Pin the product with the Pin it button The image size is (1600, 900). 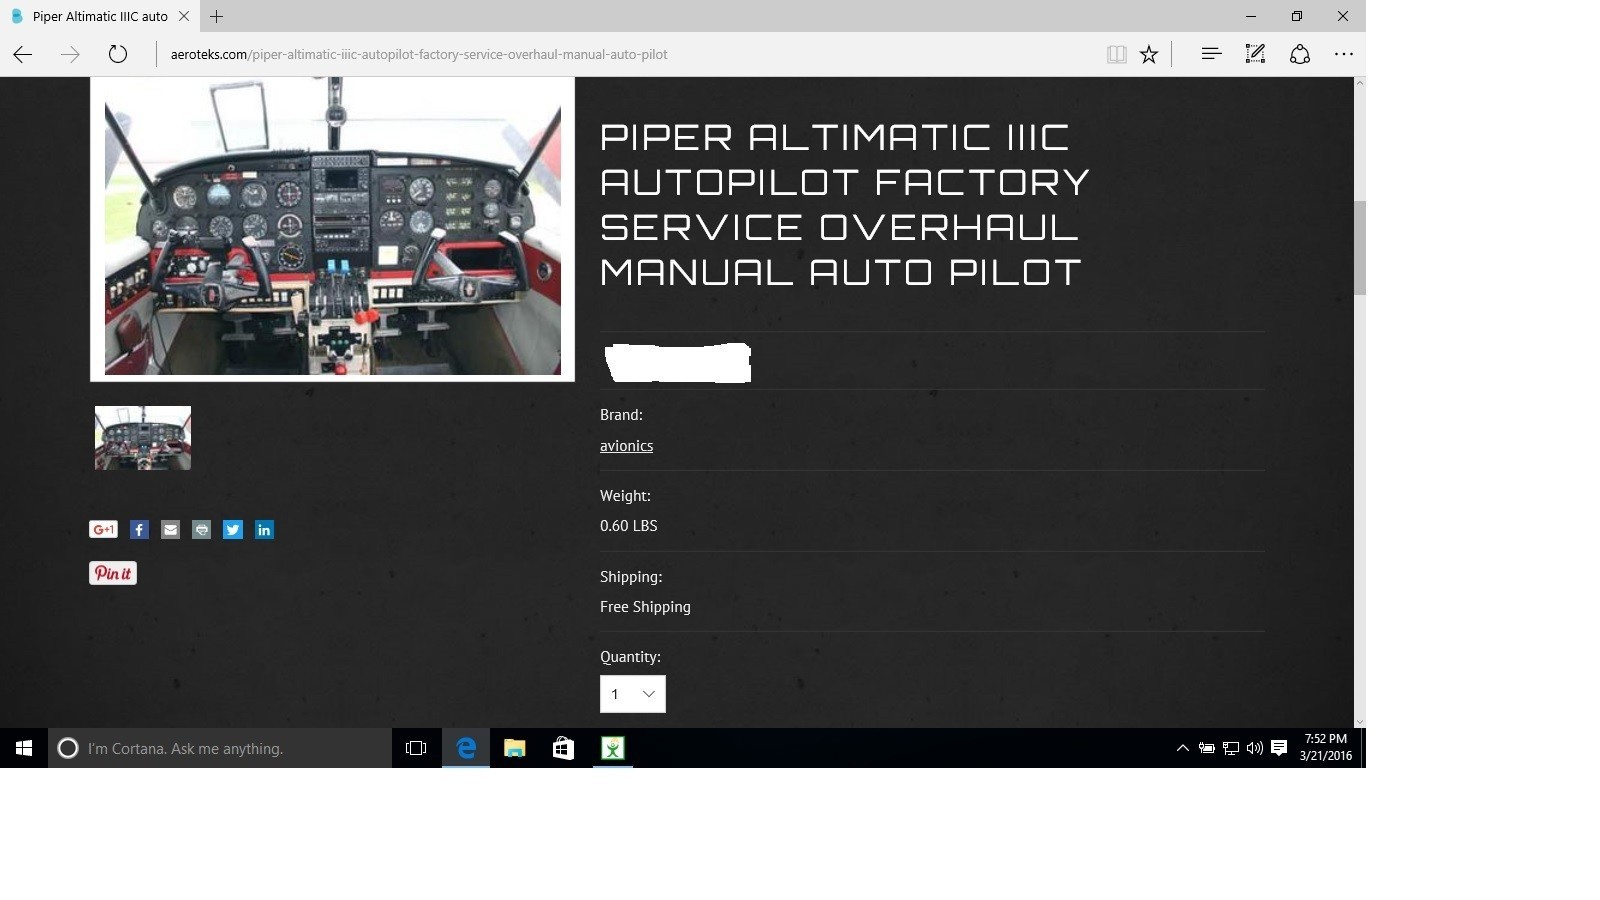pyautogui.click(x=112, y=573)
